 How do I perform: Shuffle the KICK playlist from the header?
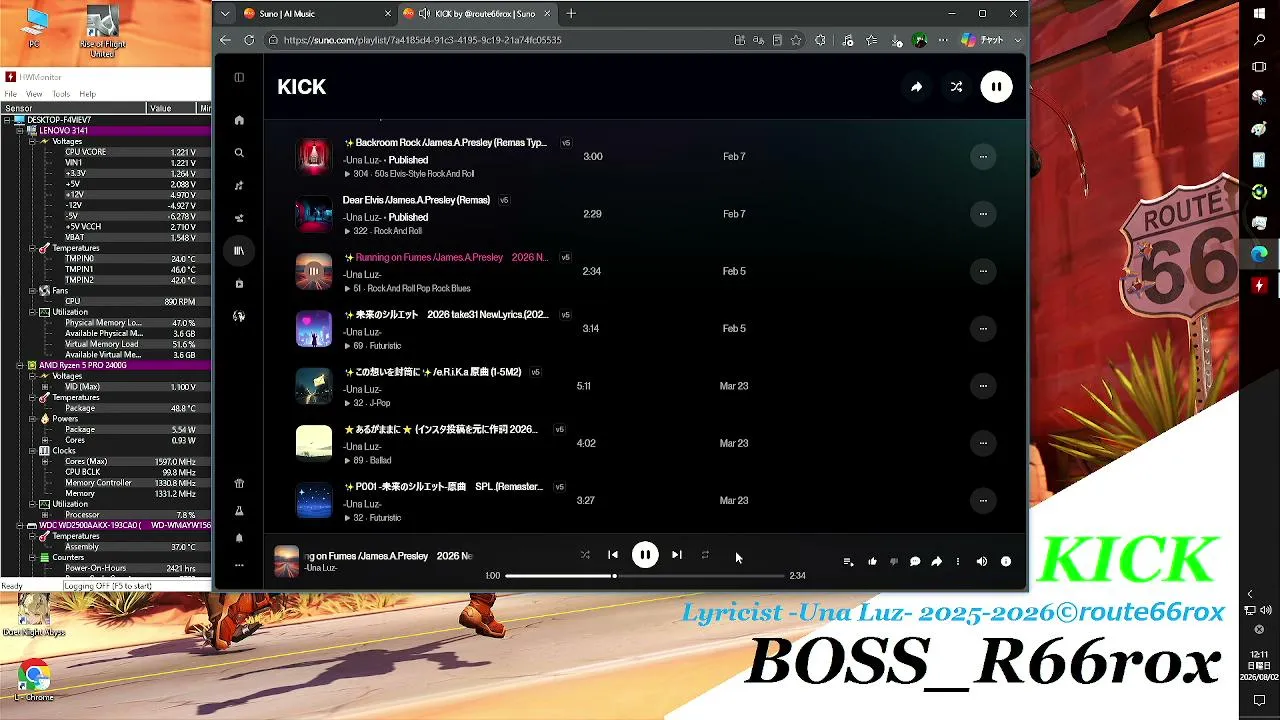pos(956,87)
